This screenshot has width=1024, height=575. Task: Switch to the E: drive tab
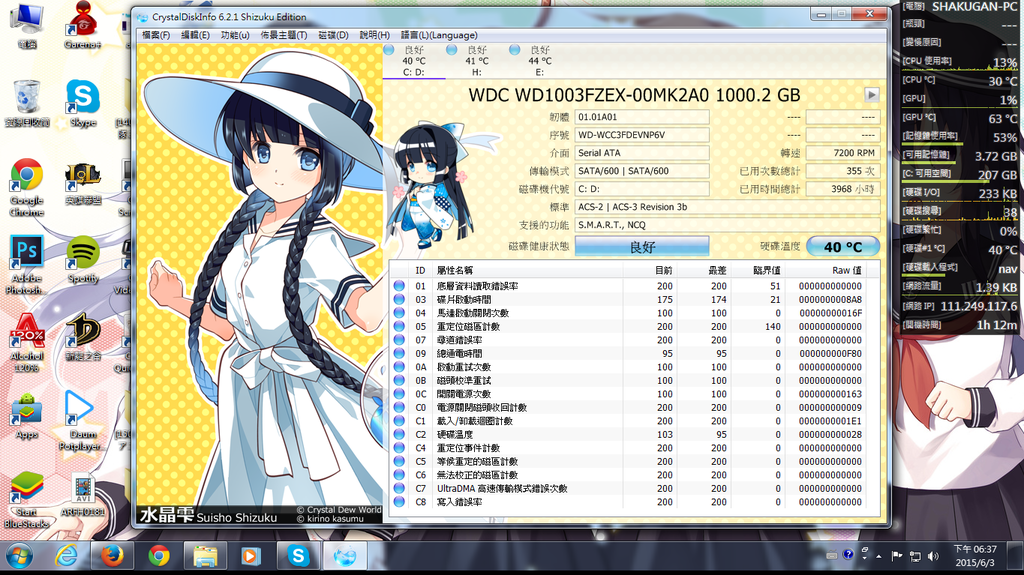[539, 60]
